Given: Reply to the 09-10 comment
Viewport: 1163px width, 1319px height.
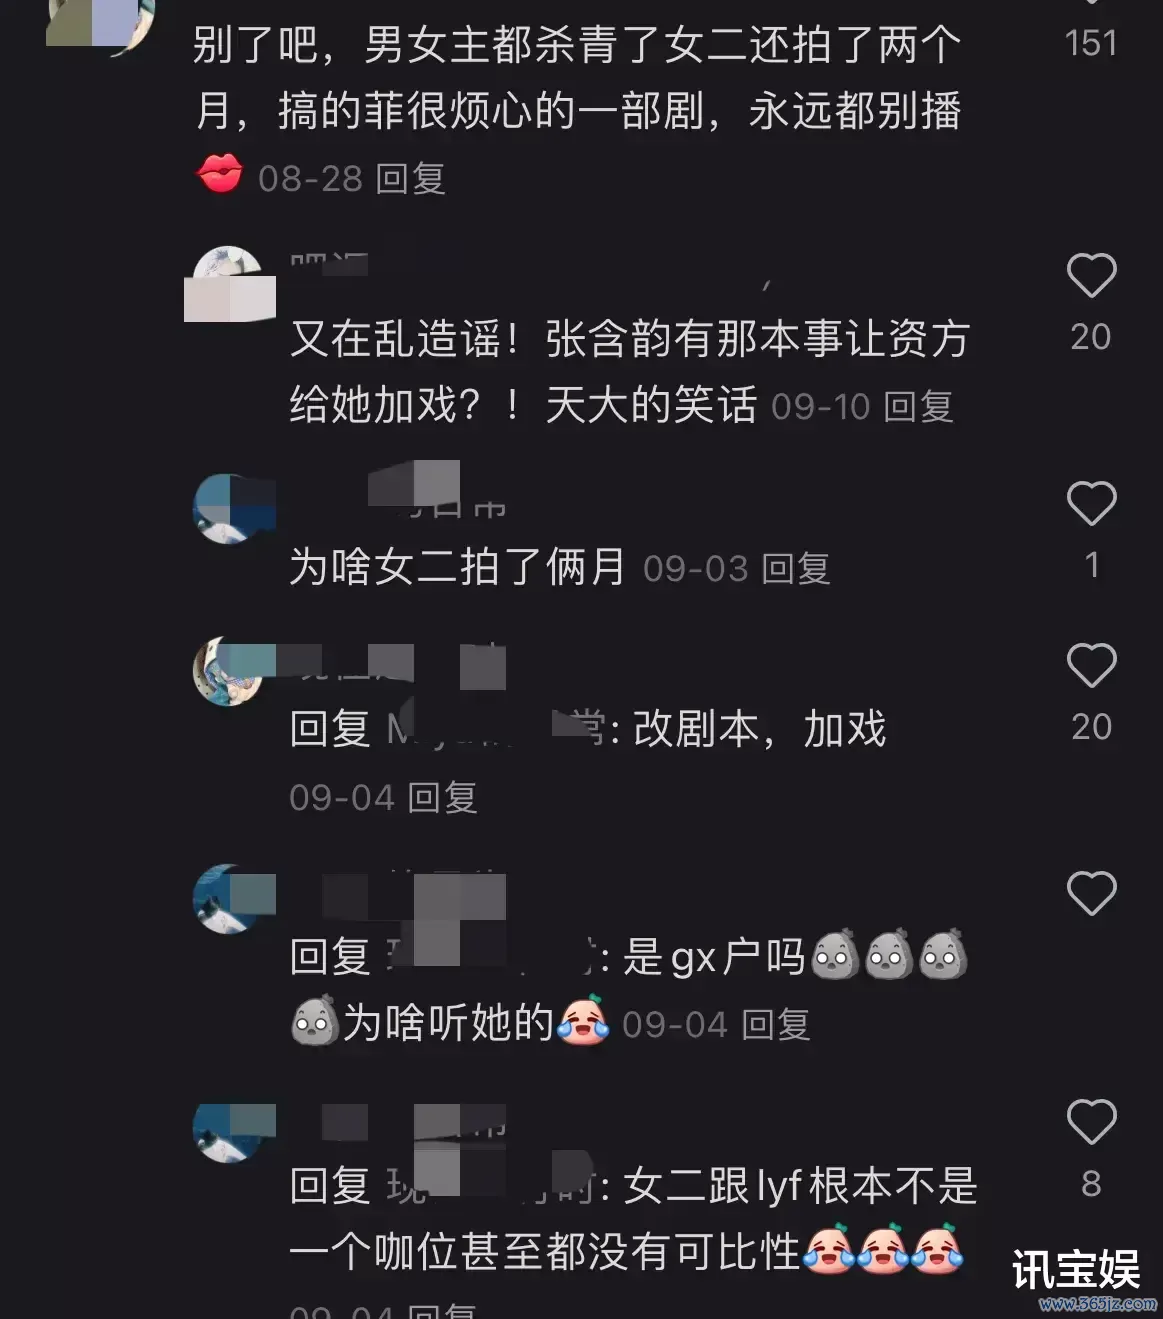Looking at the screenshot, I should click(918, 407).
